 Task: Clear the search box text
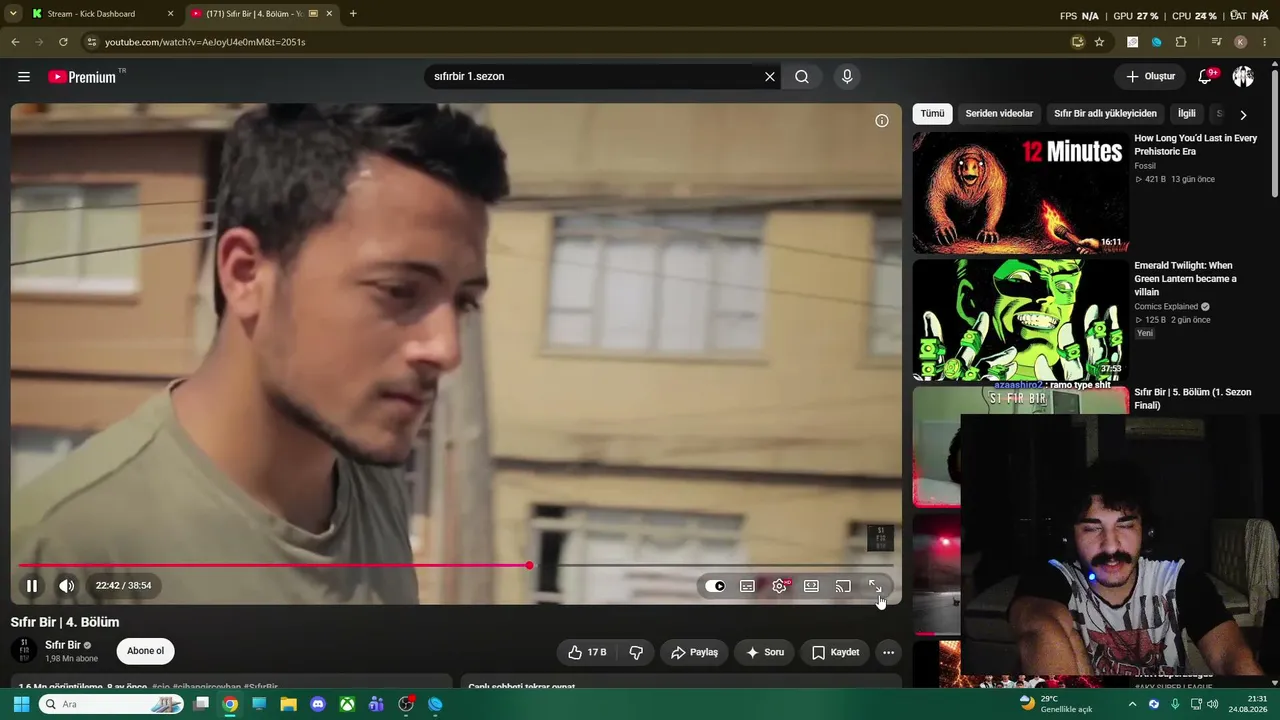click(770, 77)
